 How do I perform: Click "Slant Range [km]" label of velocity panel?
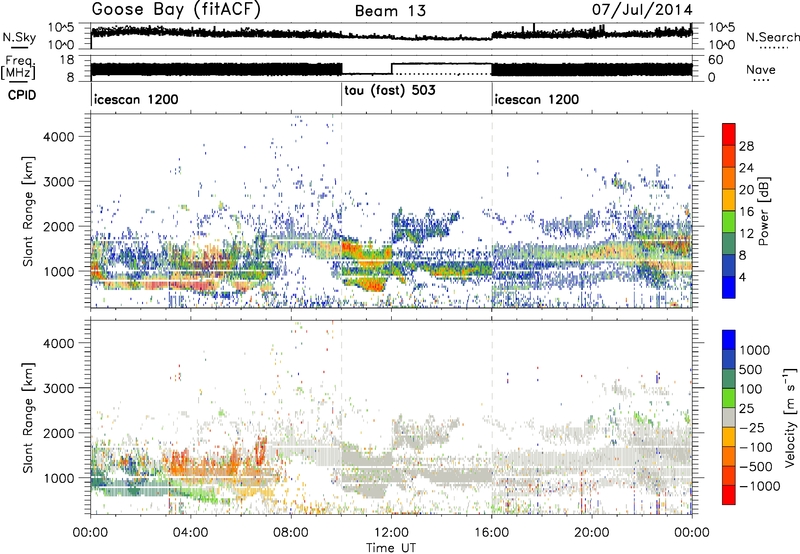[28, 417]
